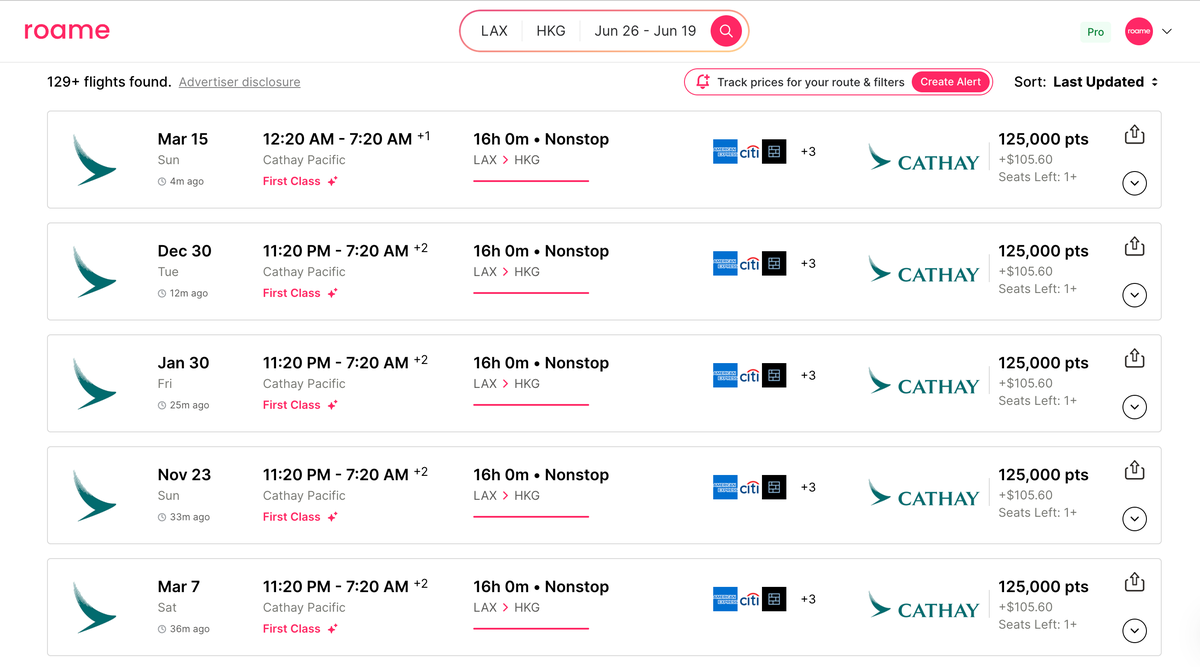The image size is (1200, 667).
Task: Click the Pro badge
Action: coord(1096,32)
